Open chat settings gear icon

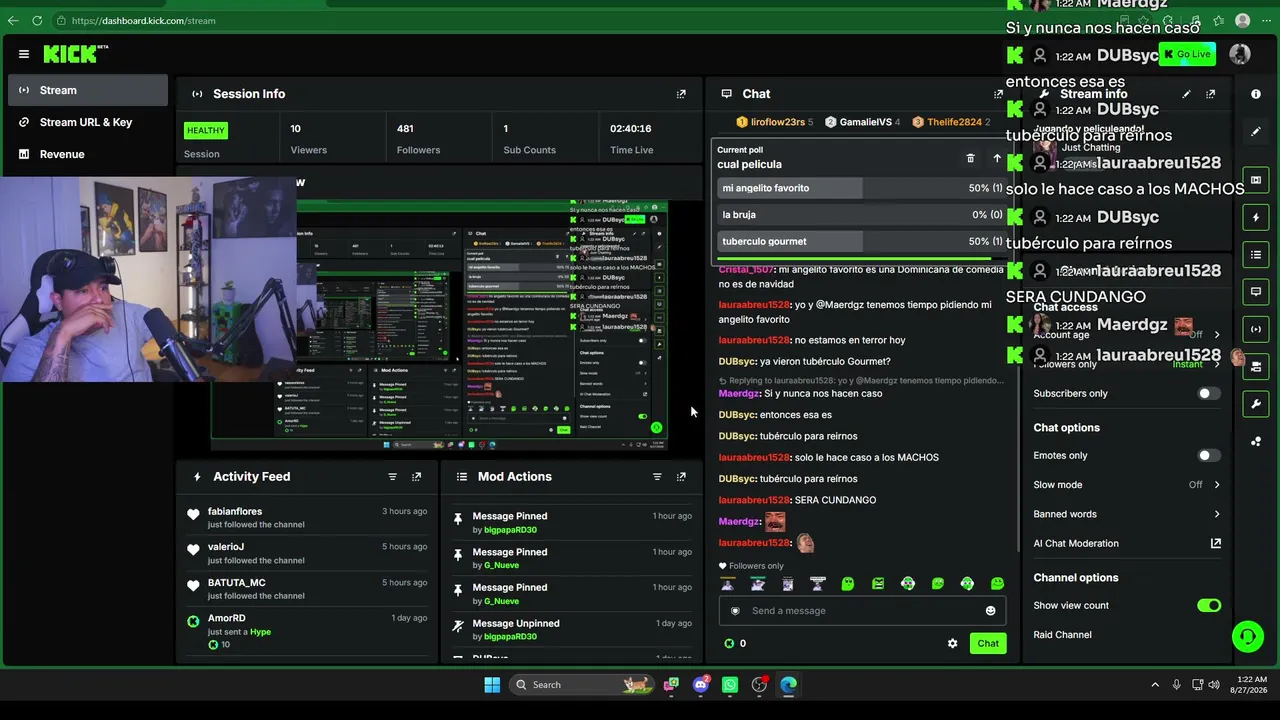pyautogui.click(x=952, y=643)
